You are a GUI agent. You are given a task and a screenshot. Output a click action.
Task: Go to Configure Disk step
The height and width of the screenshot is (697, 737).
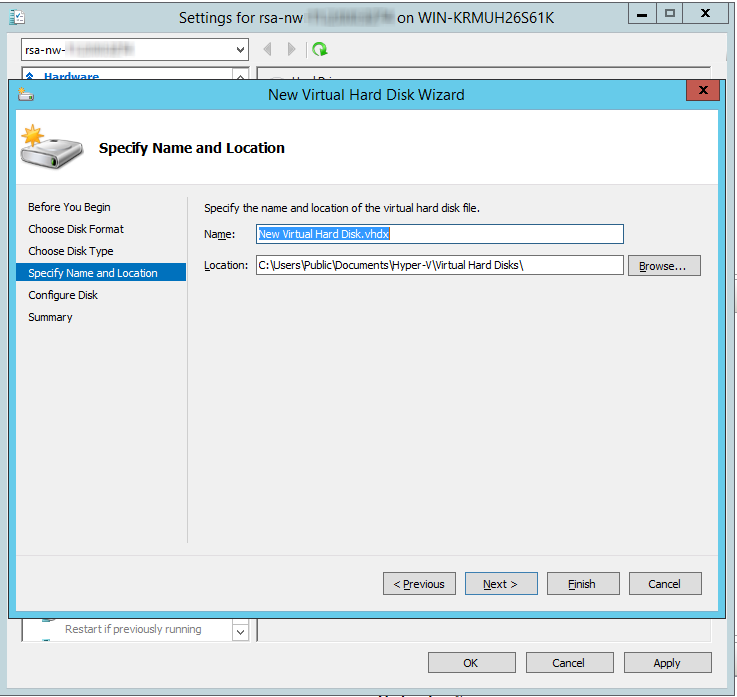[x=63, y=295]
